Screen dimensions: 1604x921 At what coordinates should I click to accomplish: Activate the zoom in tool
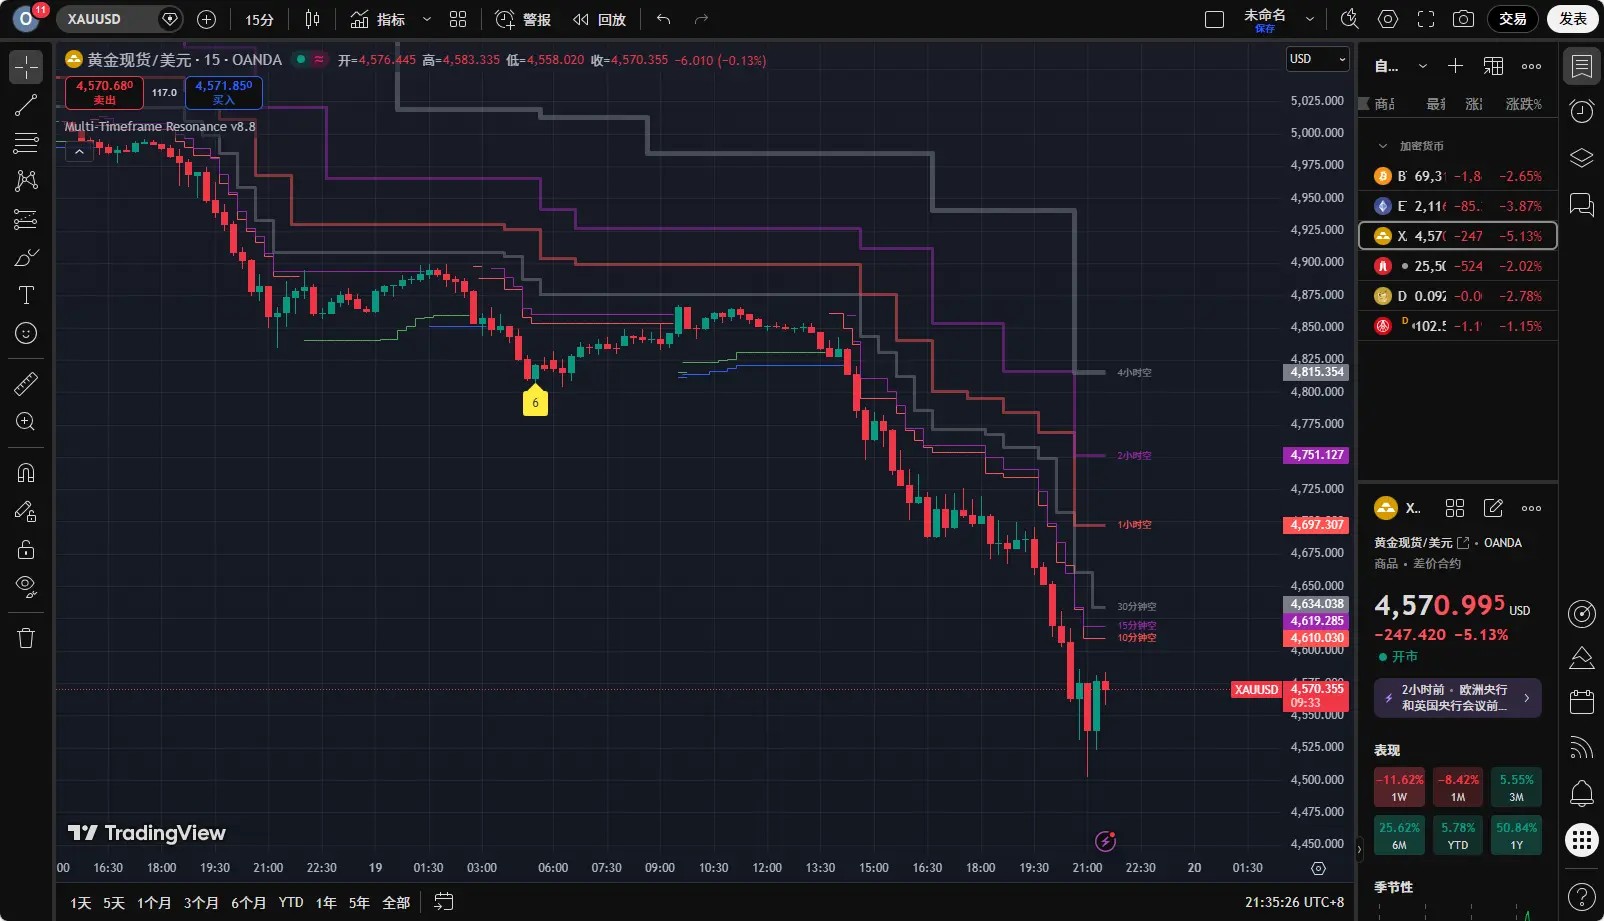point(26,421)
